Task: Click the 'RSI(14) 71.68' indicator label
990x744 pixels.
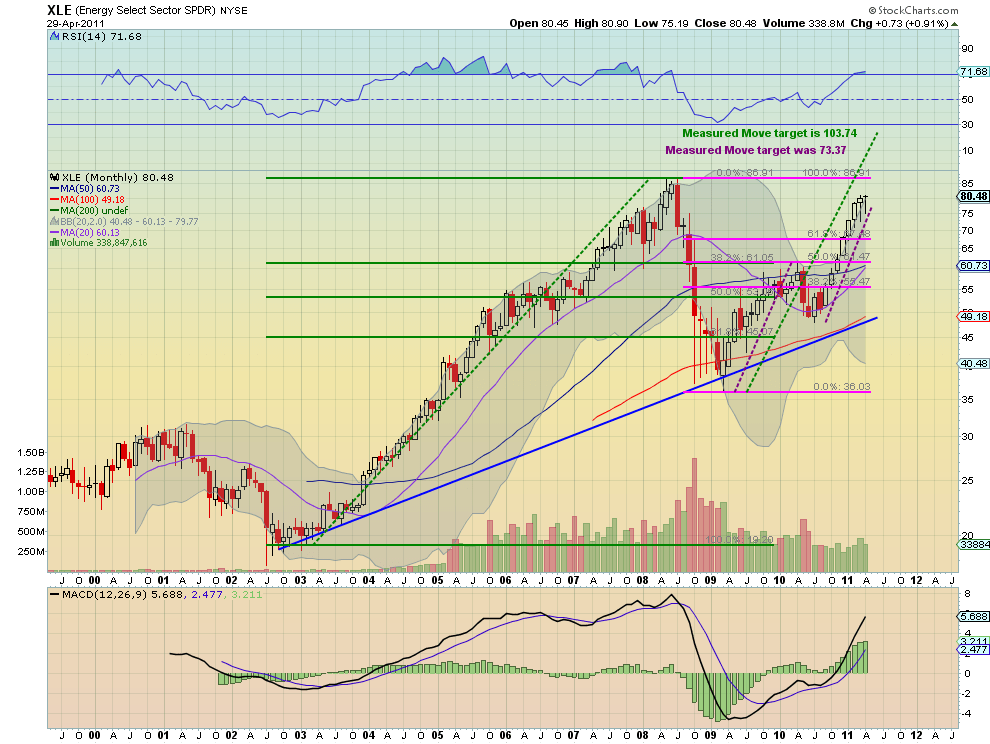Action: click(102, 37)
